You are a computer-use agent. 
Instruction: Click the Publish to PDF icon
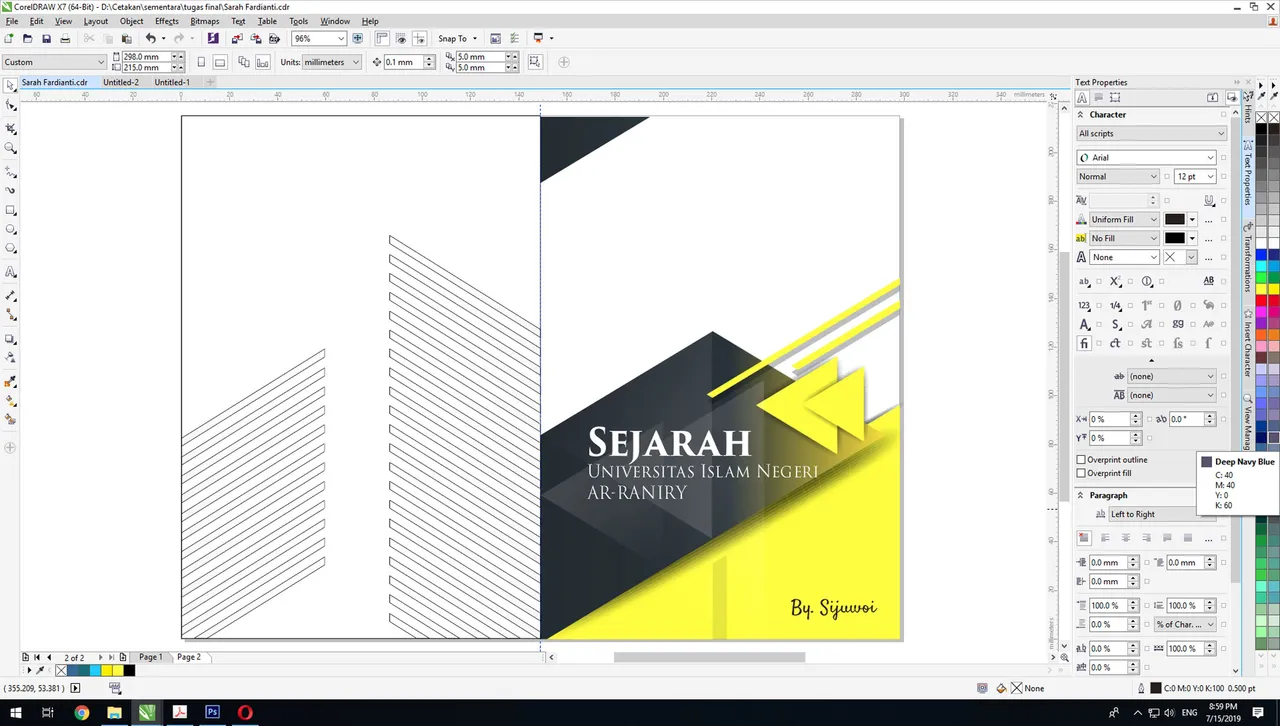point(274,38)
